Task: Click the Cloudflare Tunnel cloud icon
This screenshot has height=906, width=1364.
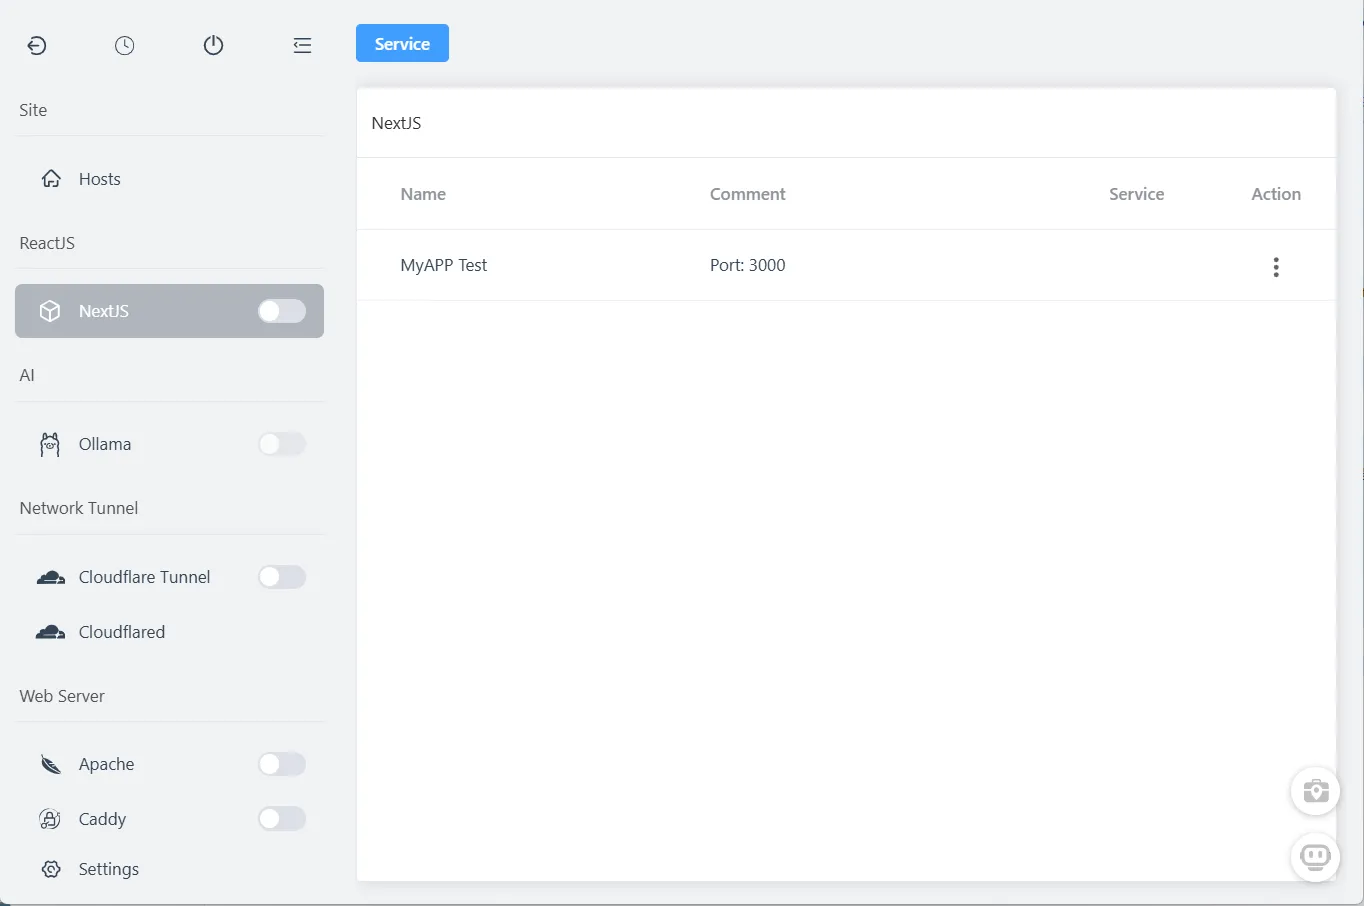Action: point(50,578)
